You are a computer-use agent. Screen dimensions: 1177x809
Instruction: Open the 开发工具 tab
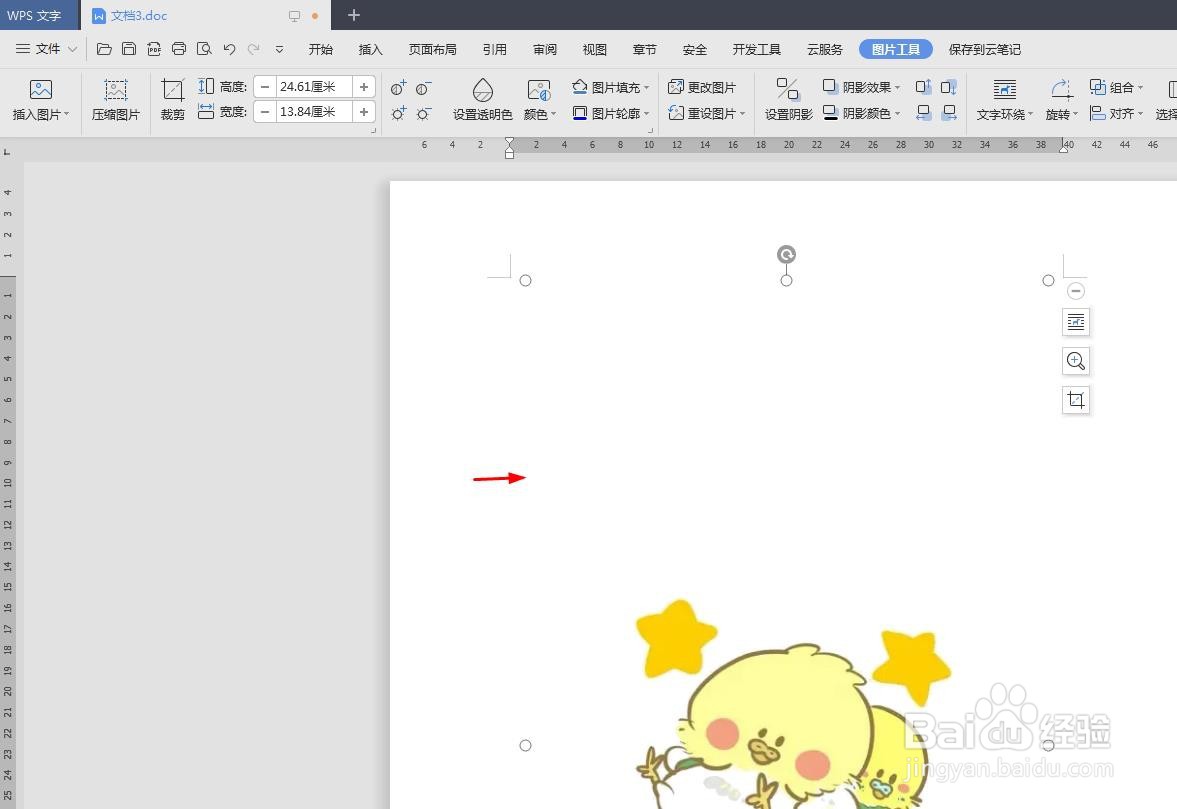pos(757,50)
